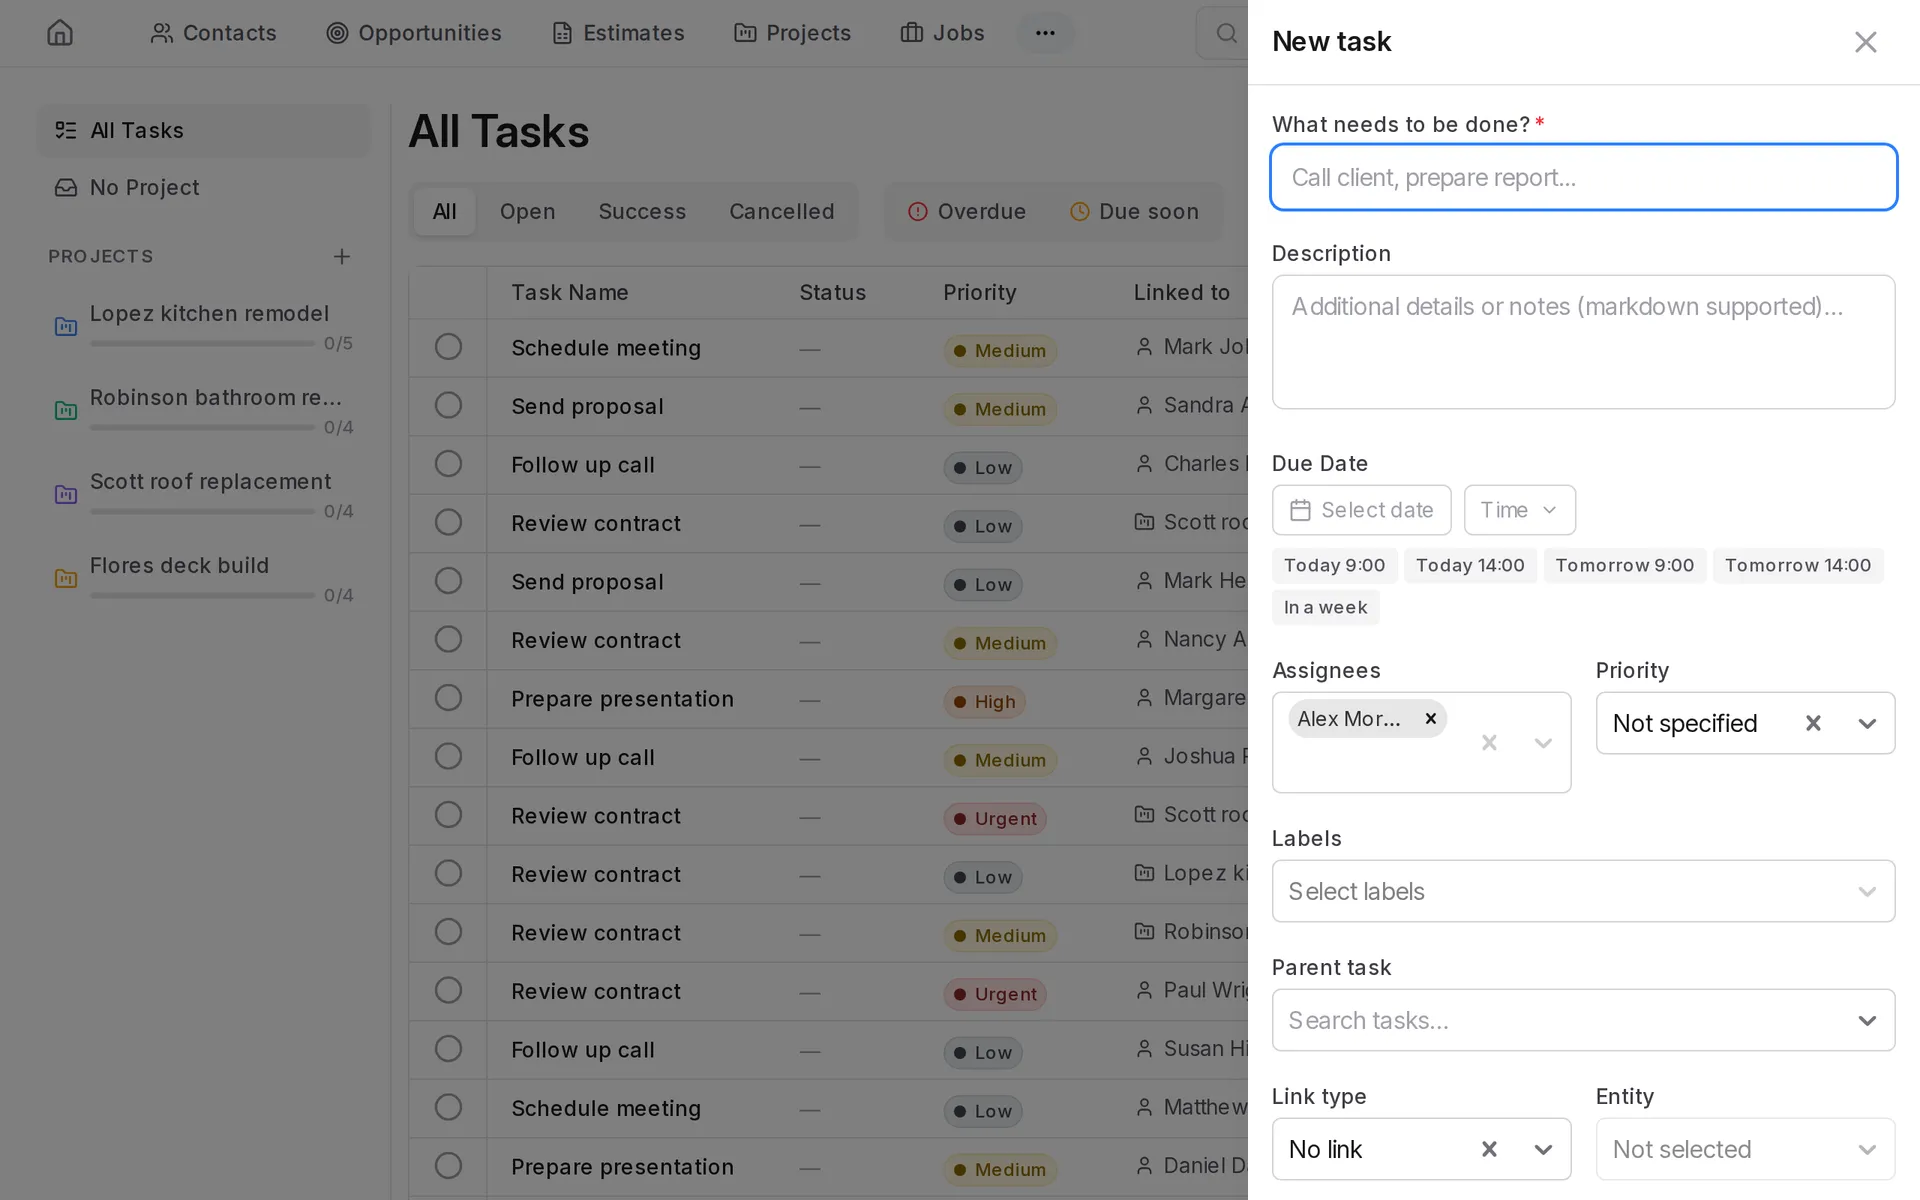Open the more options ellipsis menu
The height and width of the screenshot is (1200, 1920).
point(1045,33)
